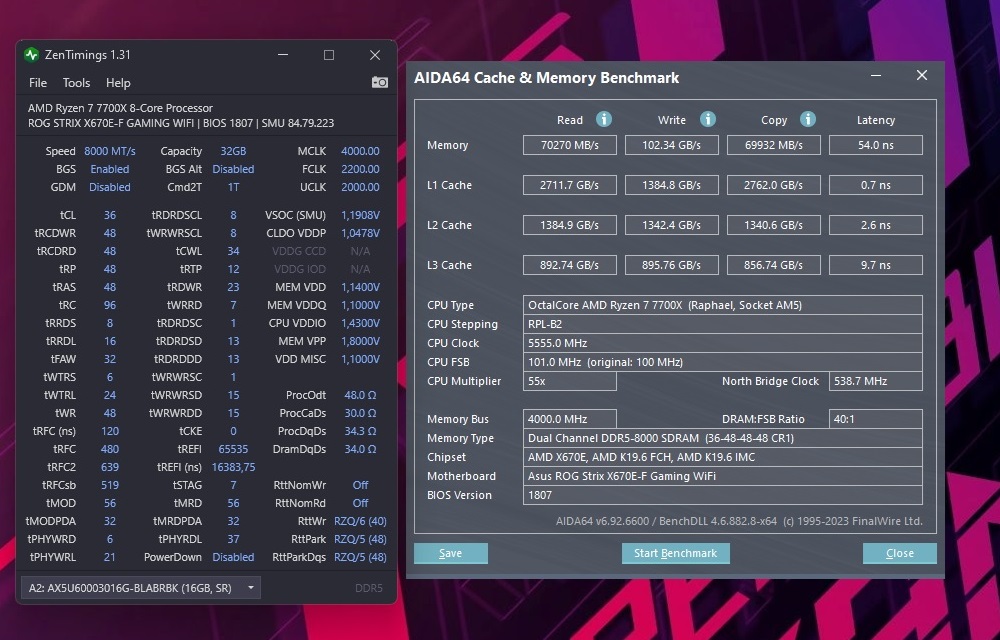The height and width of the screenshot is (640, 1000).
Task: Click the L1 Cache Latency value 0.7 ns
Action: click(876, 185)
